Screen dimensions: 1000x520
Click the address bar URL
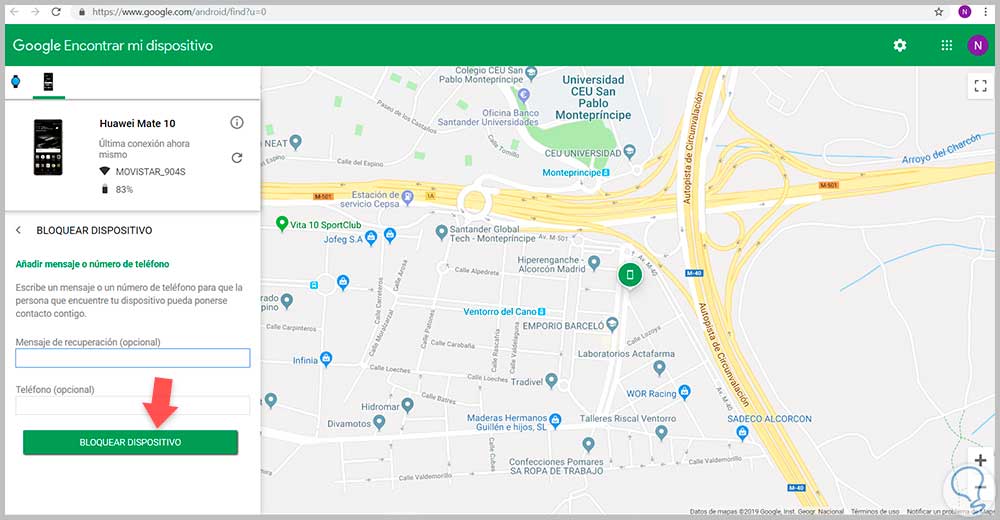pyautogui.click(x=179, y=11)
